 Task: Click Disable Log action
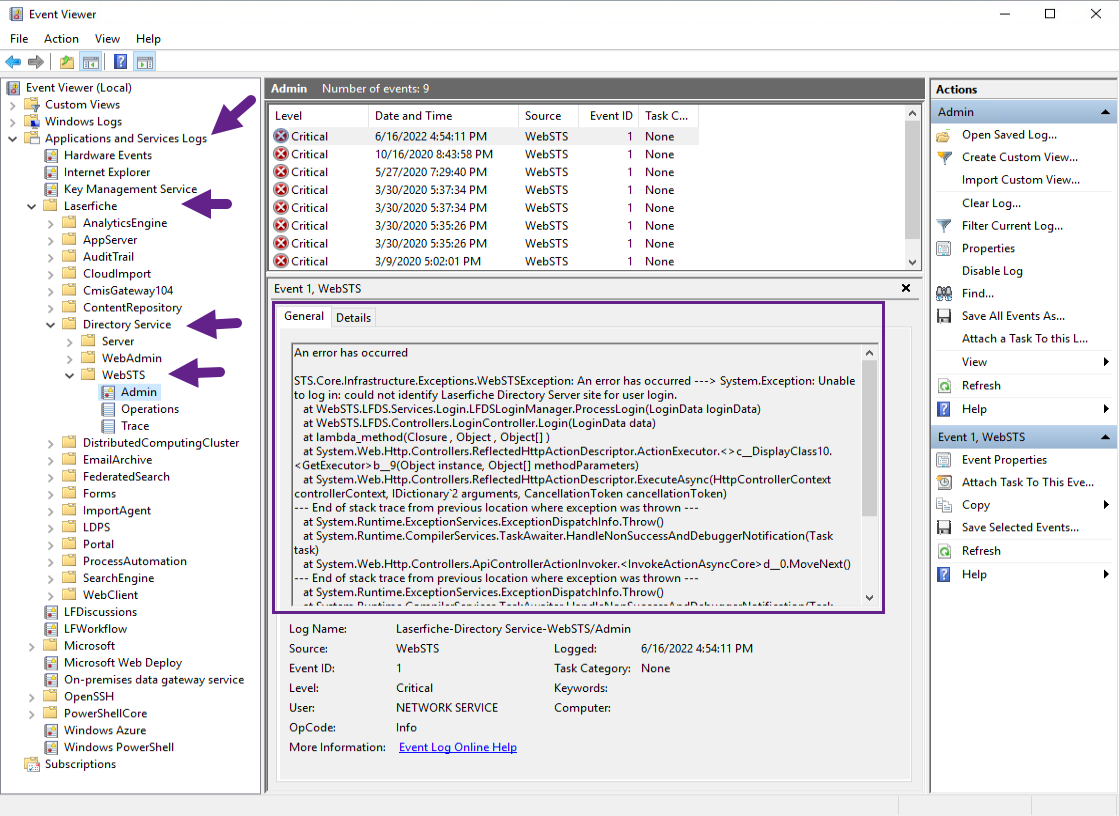click(x=992, y=271)
